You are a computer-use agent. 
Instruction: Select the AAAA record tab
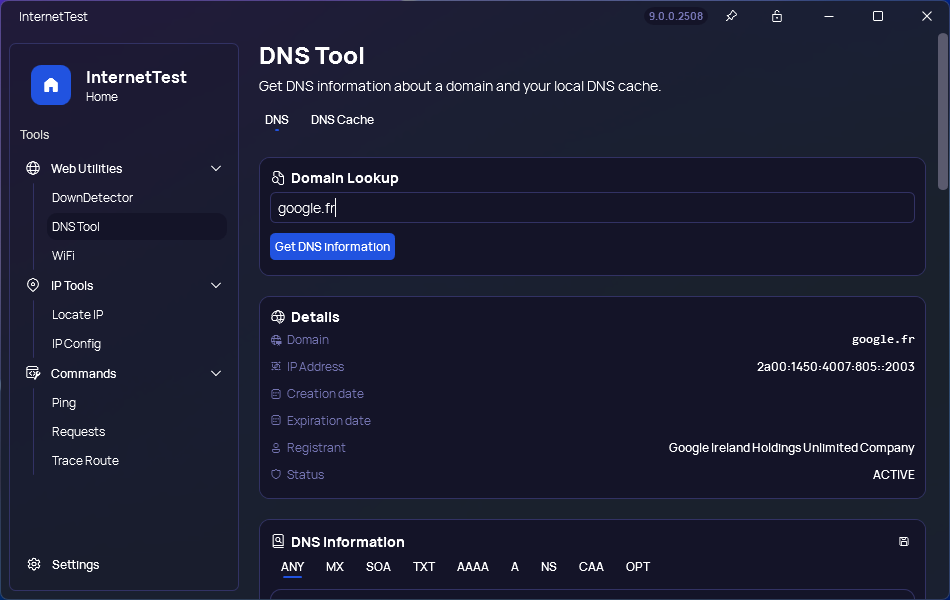pyautogui.click(x=473, y=567)
